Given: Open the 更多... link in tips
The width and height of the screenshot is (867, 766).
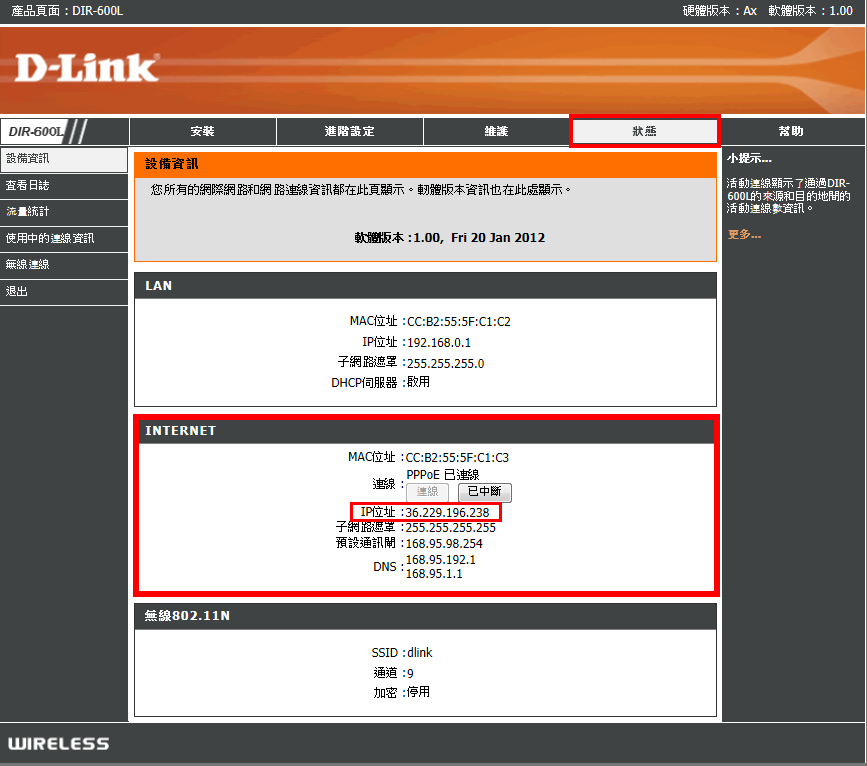Looking at the screenshot, I should [x=744, y=235].
